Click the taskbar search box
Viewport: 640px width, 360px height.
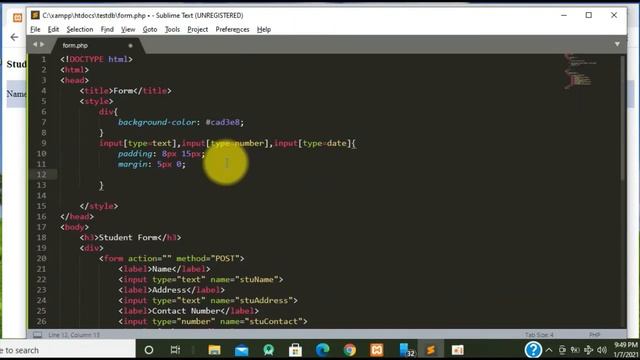pos(67,350)
